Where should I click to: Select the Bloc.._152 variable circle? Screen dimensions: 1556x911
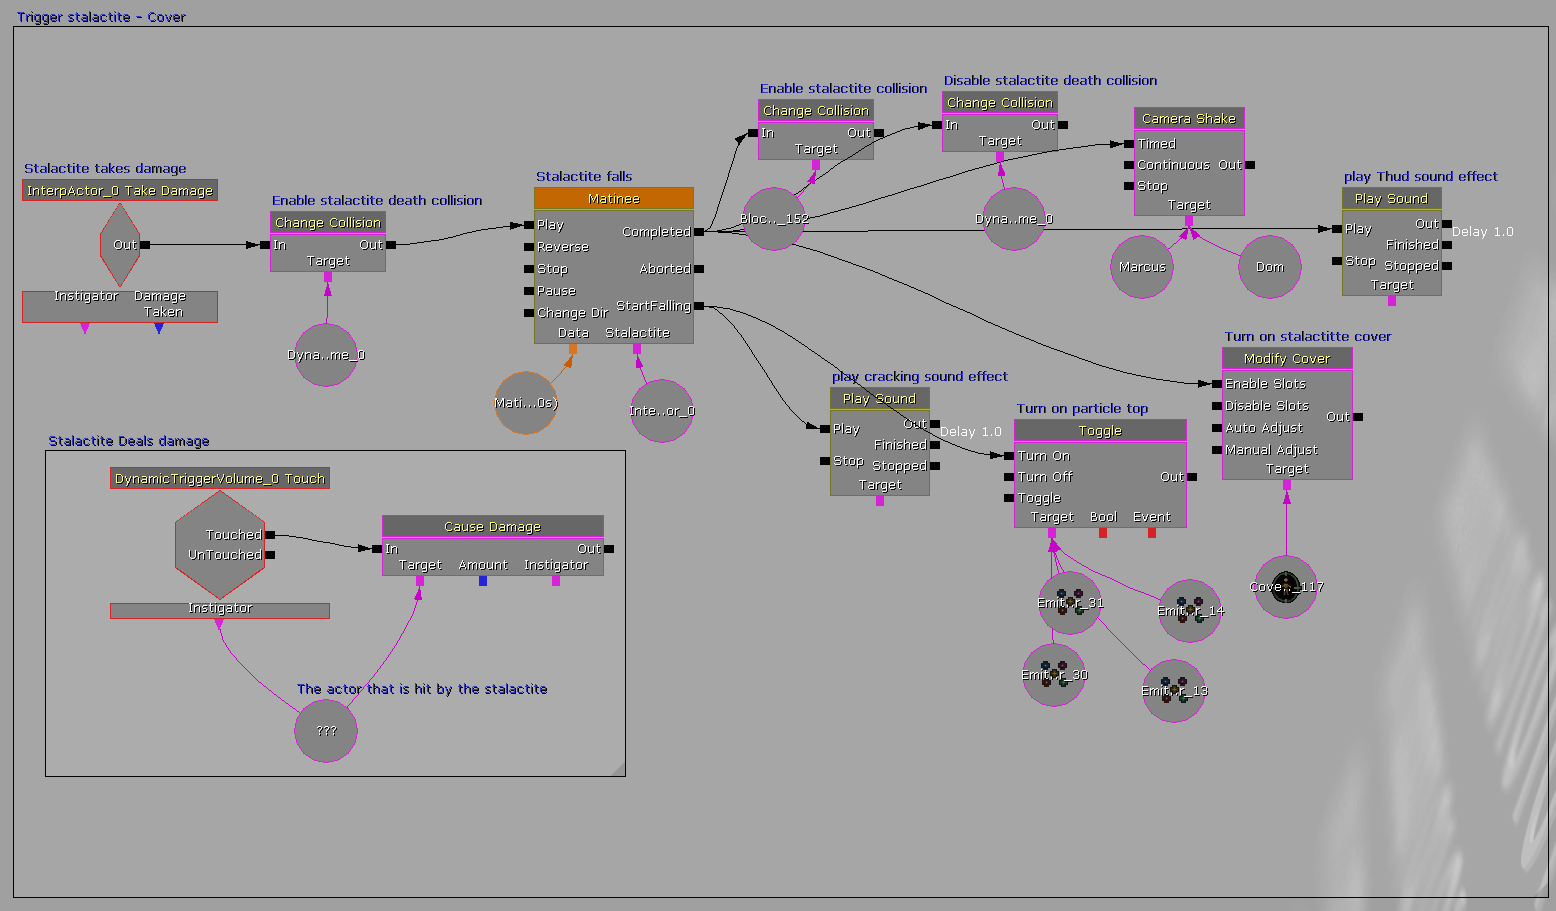tap(773, 219)
